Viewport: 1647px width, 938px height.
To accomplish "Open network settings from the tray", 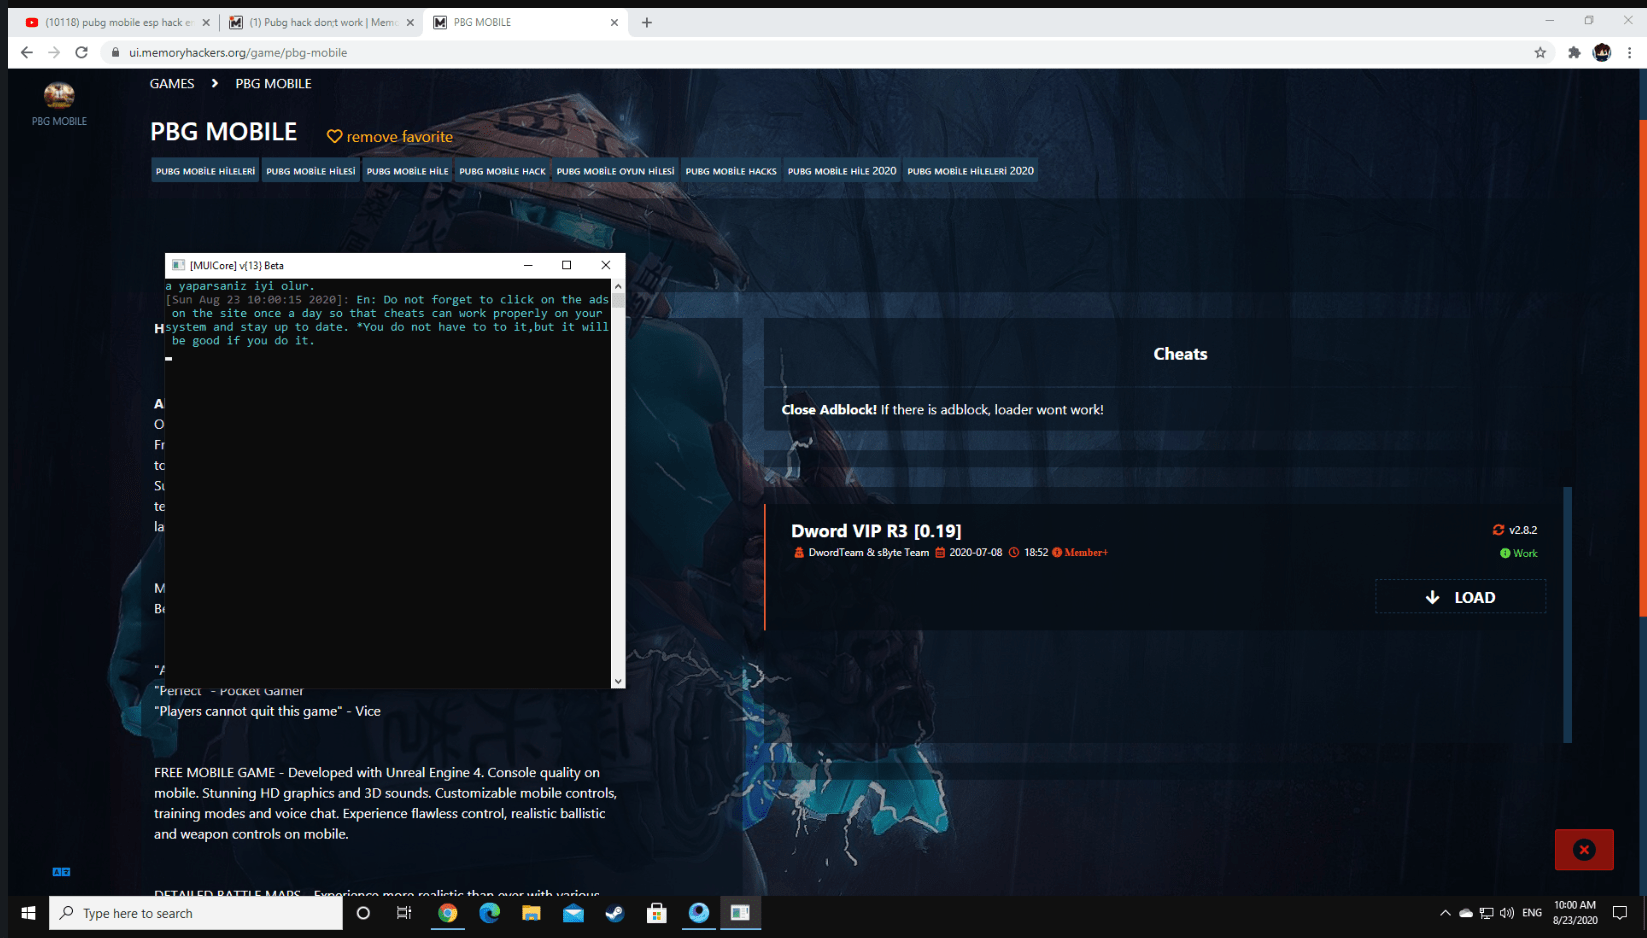I will point(1487,913).
